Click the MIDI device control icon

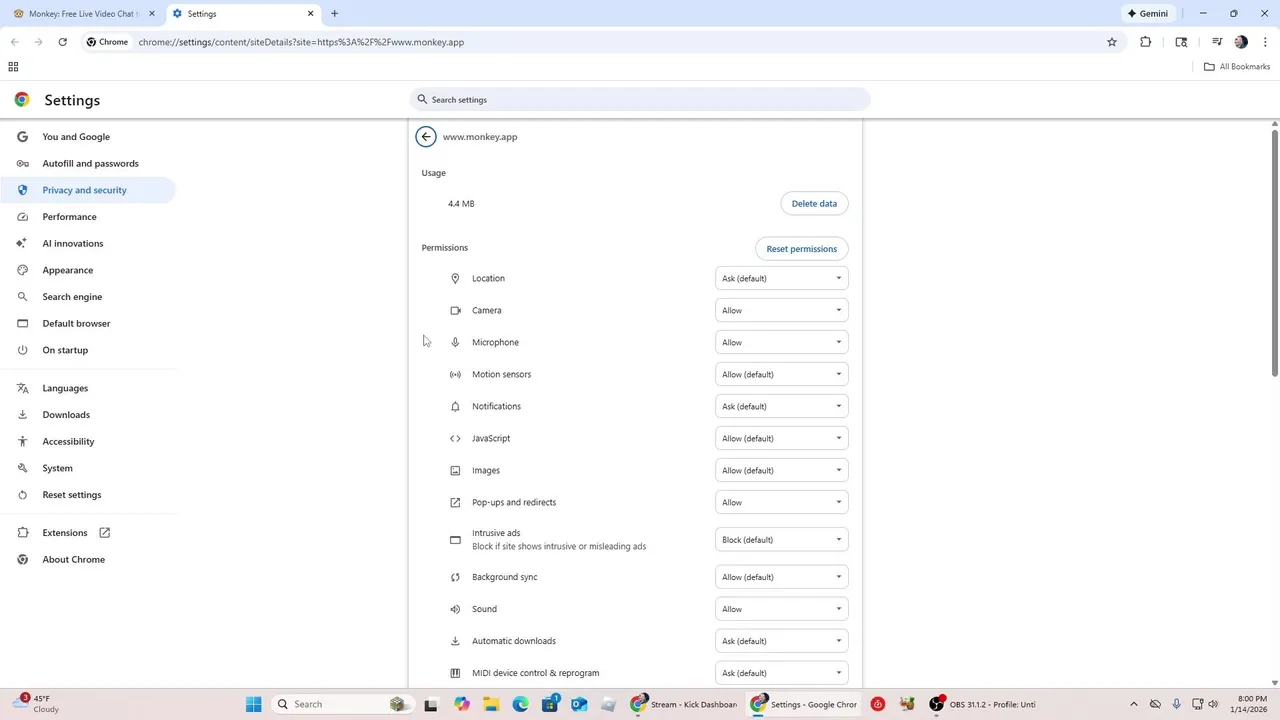click(455, 673)
